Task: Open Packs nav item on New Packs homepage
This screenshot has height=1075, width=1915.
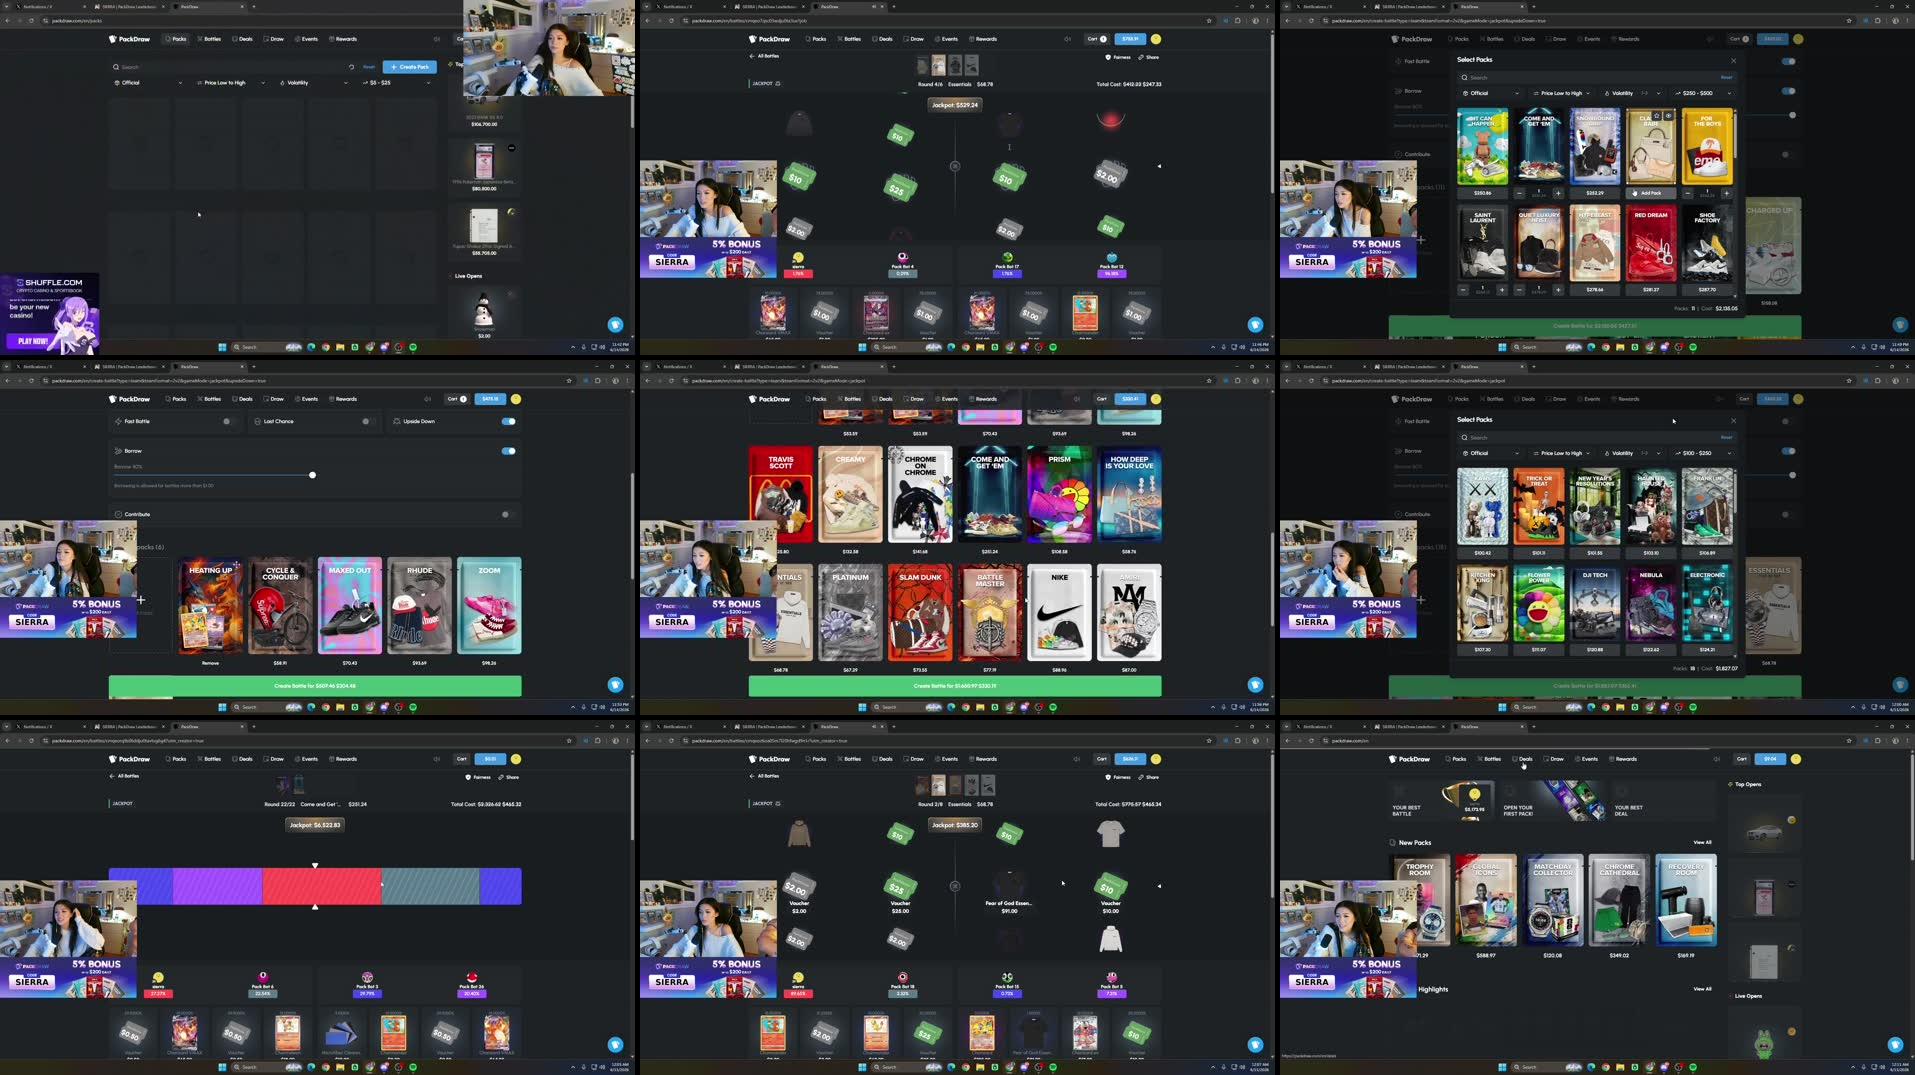Action: (x=1456, y=759)
